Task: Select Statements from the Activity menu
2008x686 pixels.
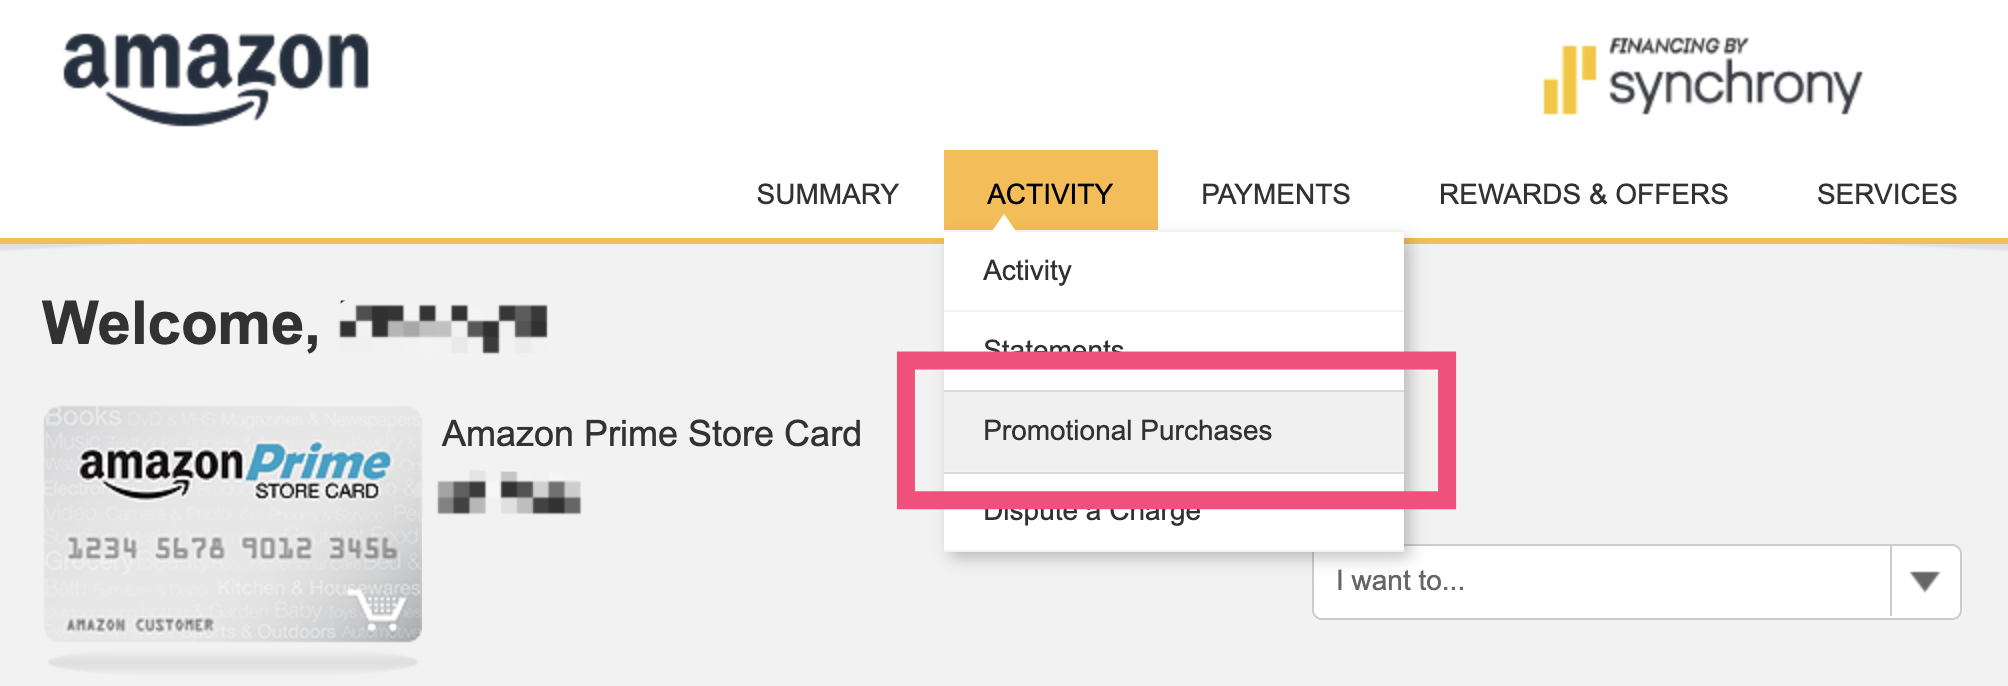Action: pyautogui.click(x=1052, y=348)
